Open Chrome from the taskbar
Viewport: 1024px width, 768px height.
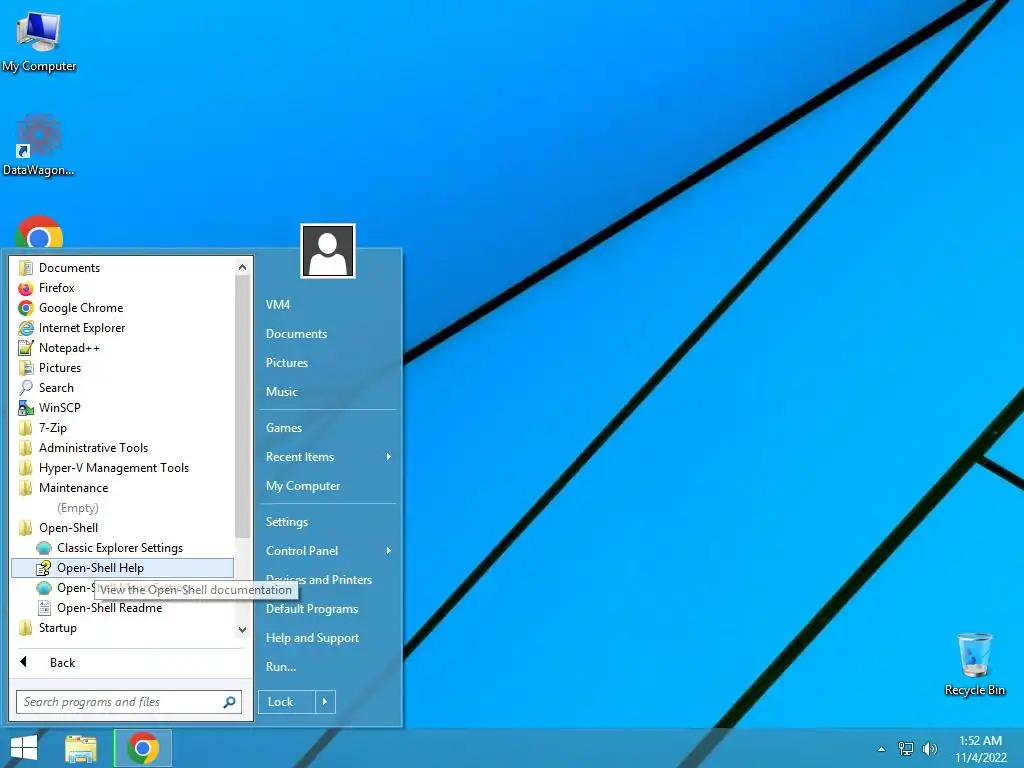click(x=143, y=748)
